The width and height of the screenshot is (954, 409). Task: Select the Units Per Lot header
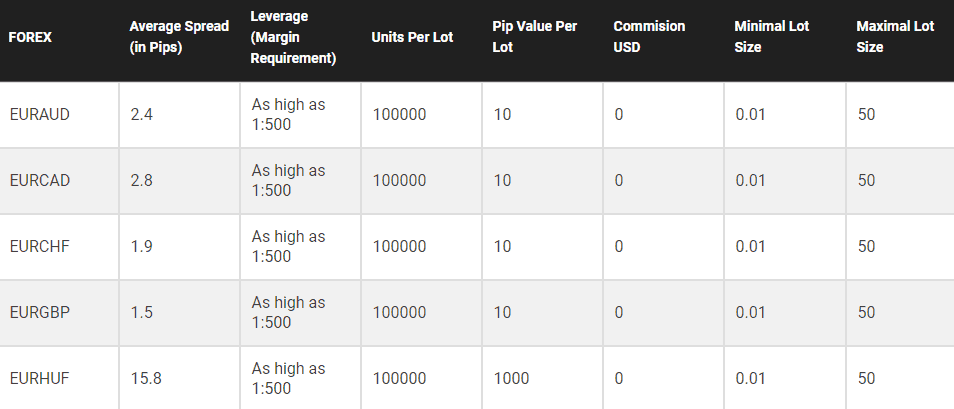(412, 37)
